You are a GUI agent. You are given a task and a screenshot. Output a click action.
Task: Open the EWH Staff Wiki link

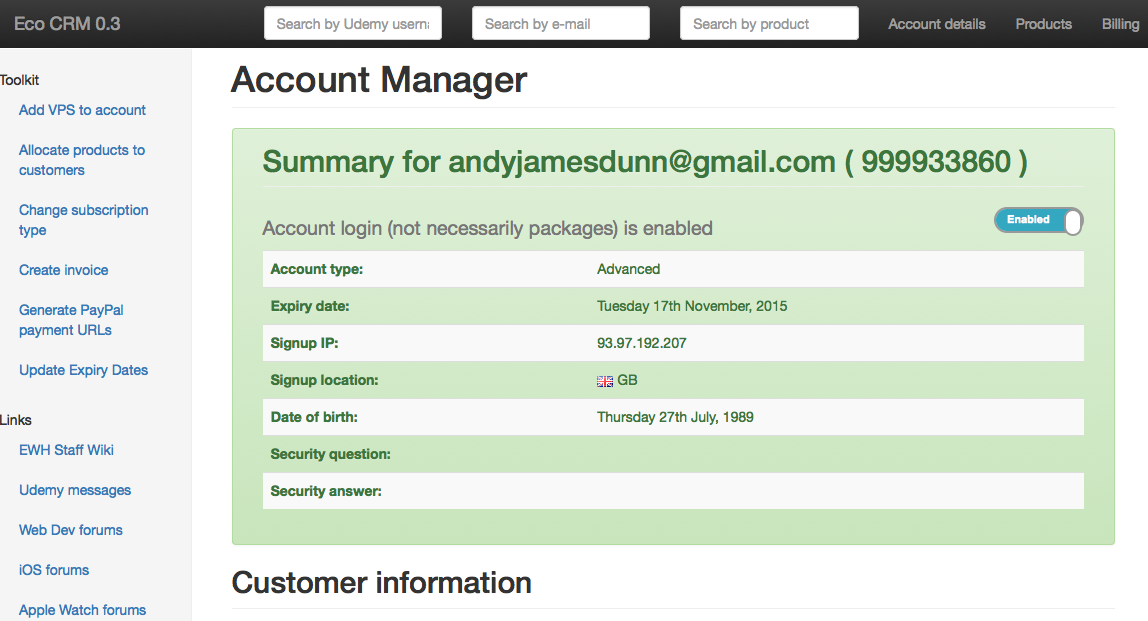tap(66, 450)
